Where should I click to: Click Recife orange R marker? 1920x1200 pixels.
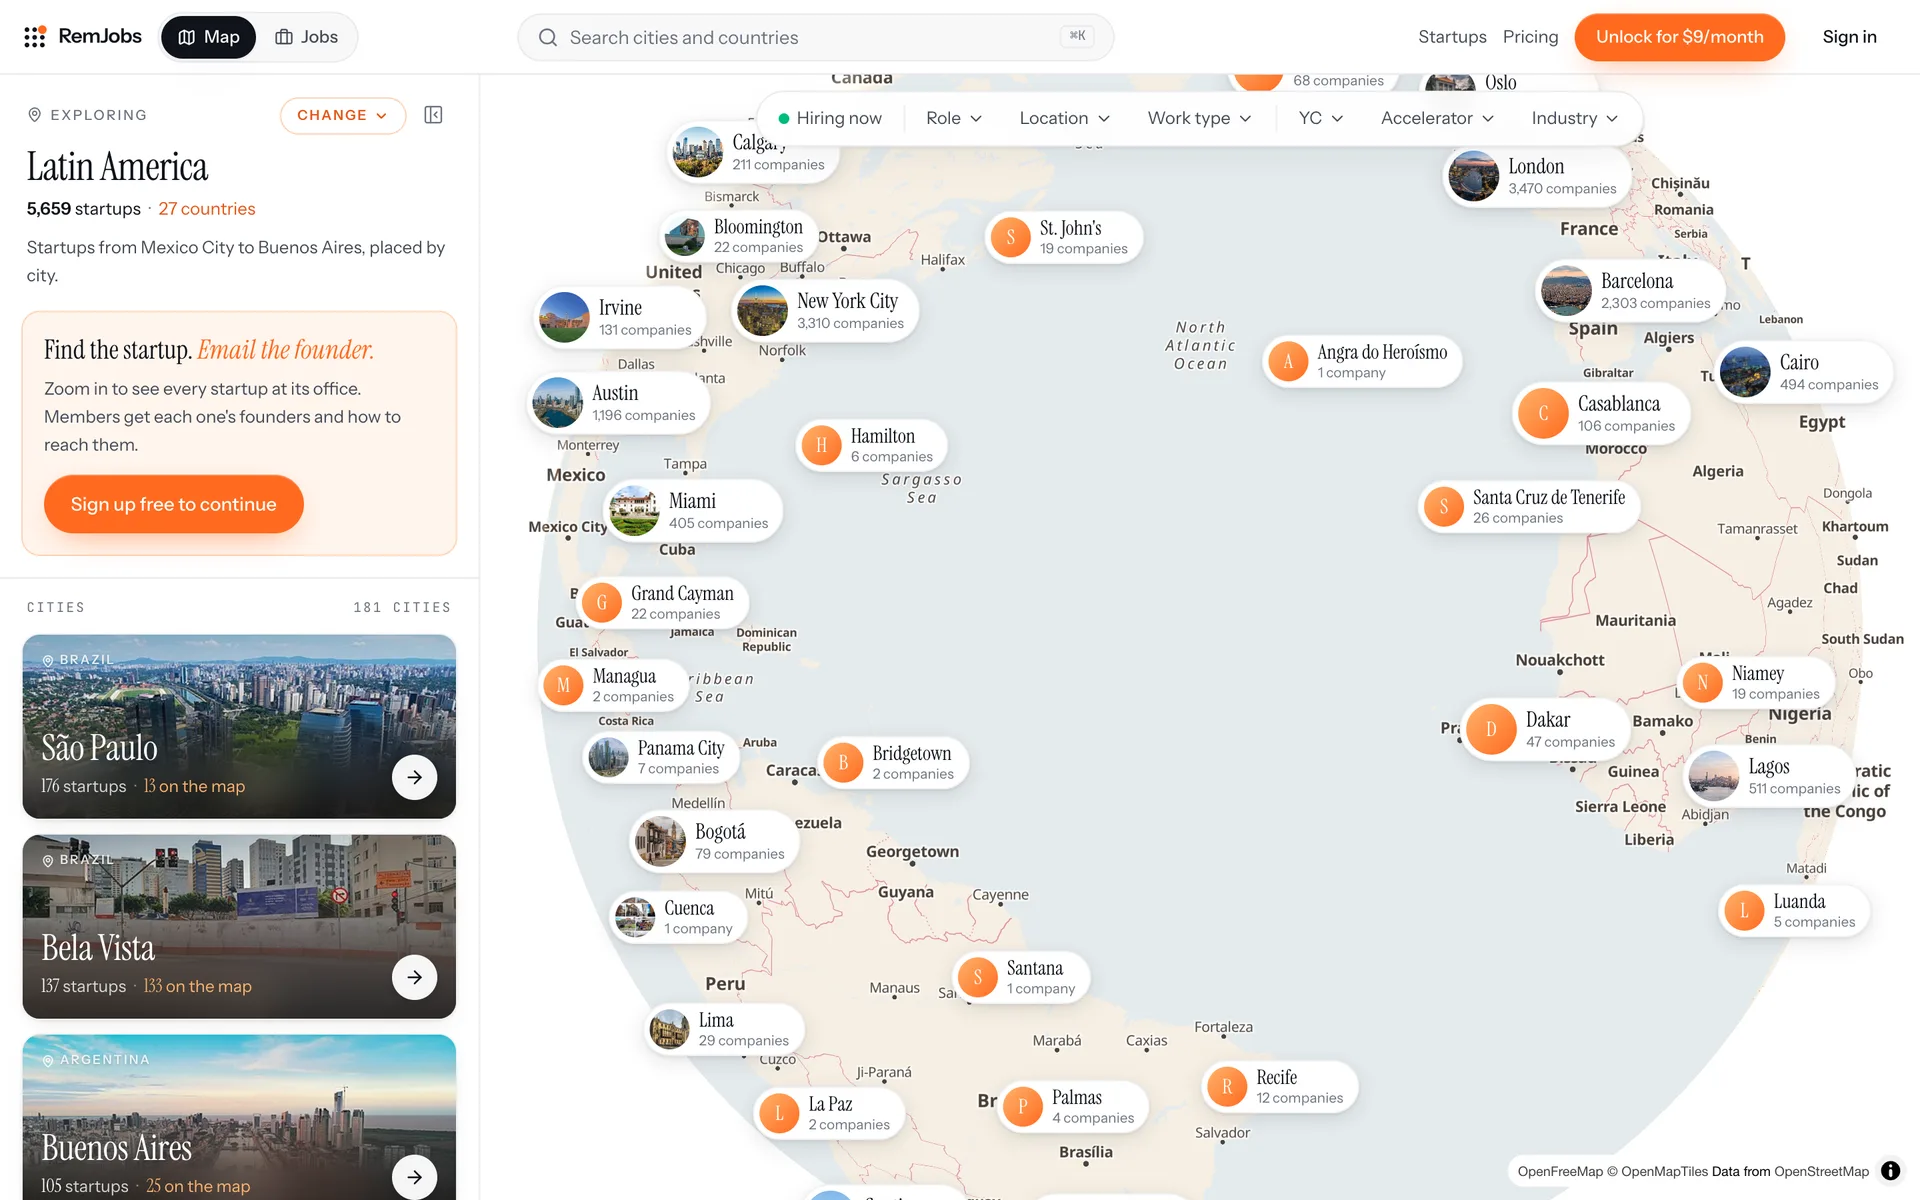1227,1087
